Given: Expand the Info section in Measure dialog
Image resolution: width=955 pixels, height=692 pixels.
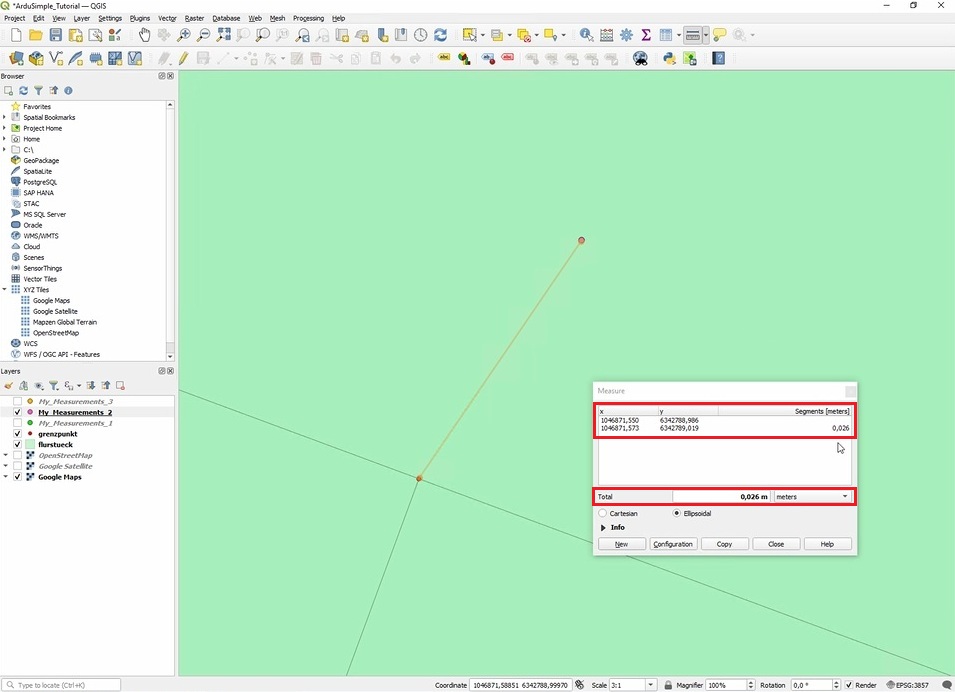Looking at the screenshot, I should coord(603,527).
